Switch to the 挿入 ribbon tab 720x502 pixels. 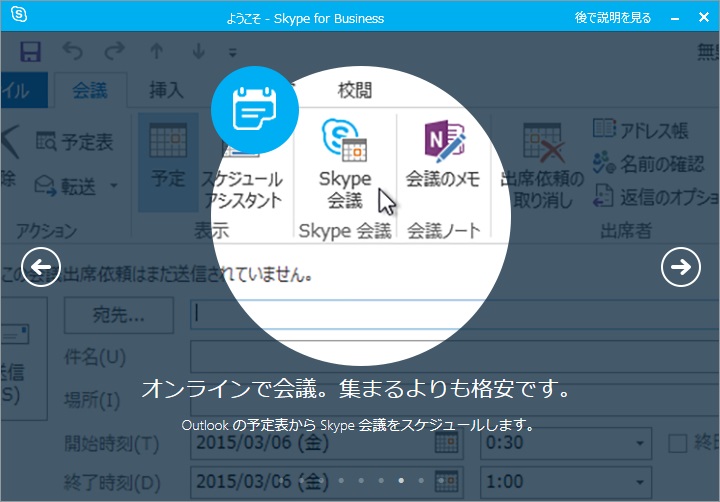pos(166,90)
